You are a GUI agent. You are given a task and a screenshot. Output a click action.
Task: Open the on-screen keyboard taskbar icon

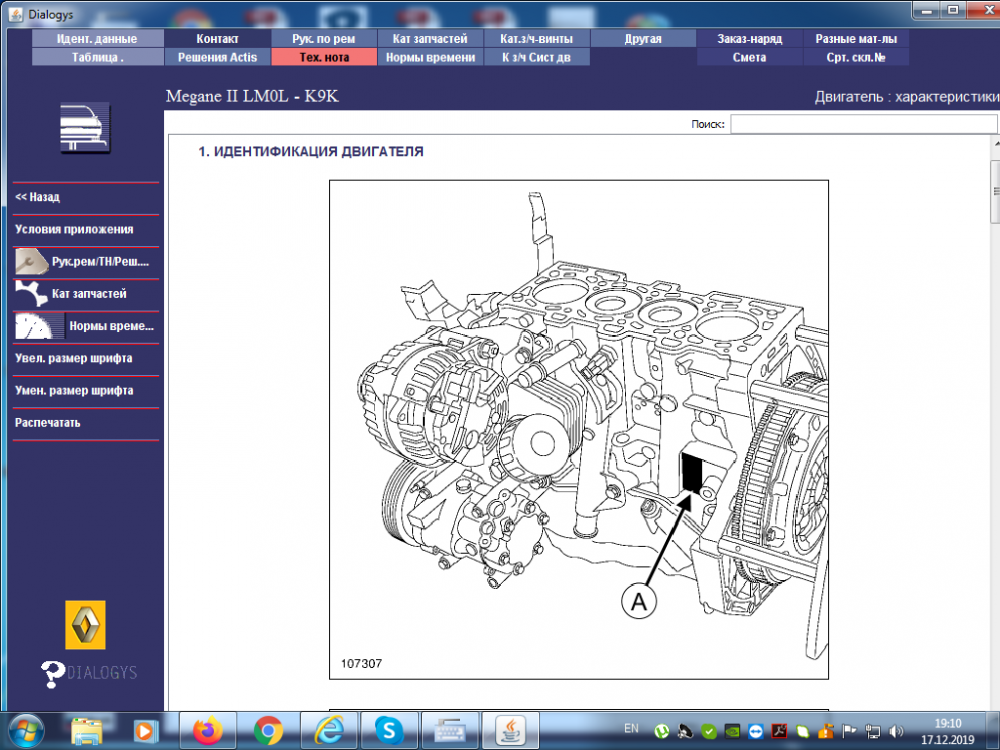(450, 731)
